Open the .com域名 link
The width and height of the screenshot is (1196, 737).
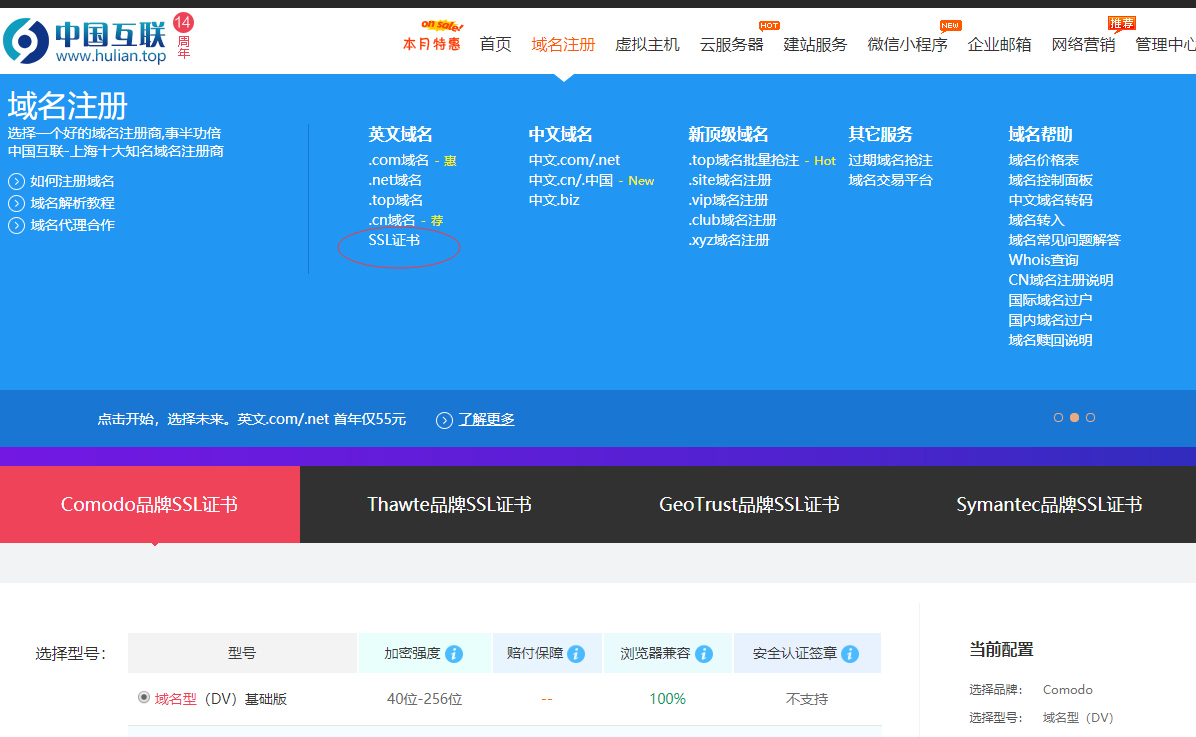(398, 160)
